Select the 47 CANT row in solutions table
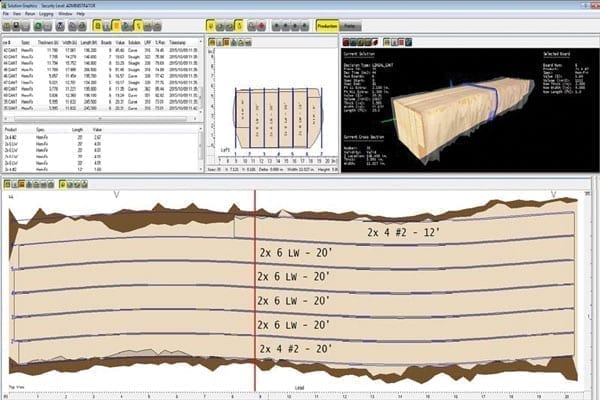The height and width of the screenshot is (400, 600). click(101, 82)
